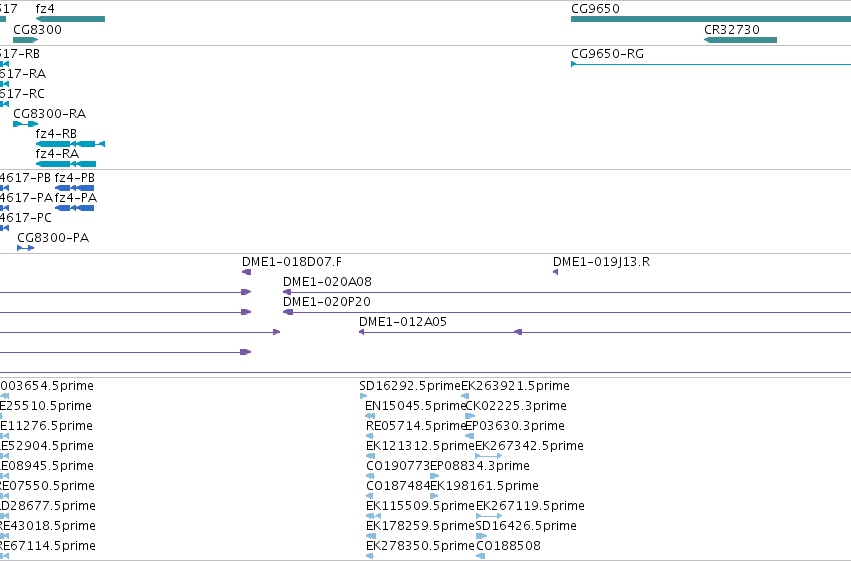The height and width of the screenshot is (561, 851).
Task: Select the CO188508 EST label
Action: click(509, 546)
